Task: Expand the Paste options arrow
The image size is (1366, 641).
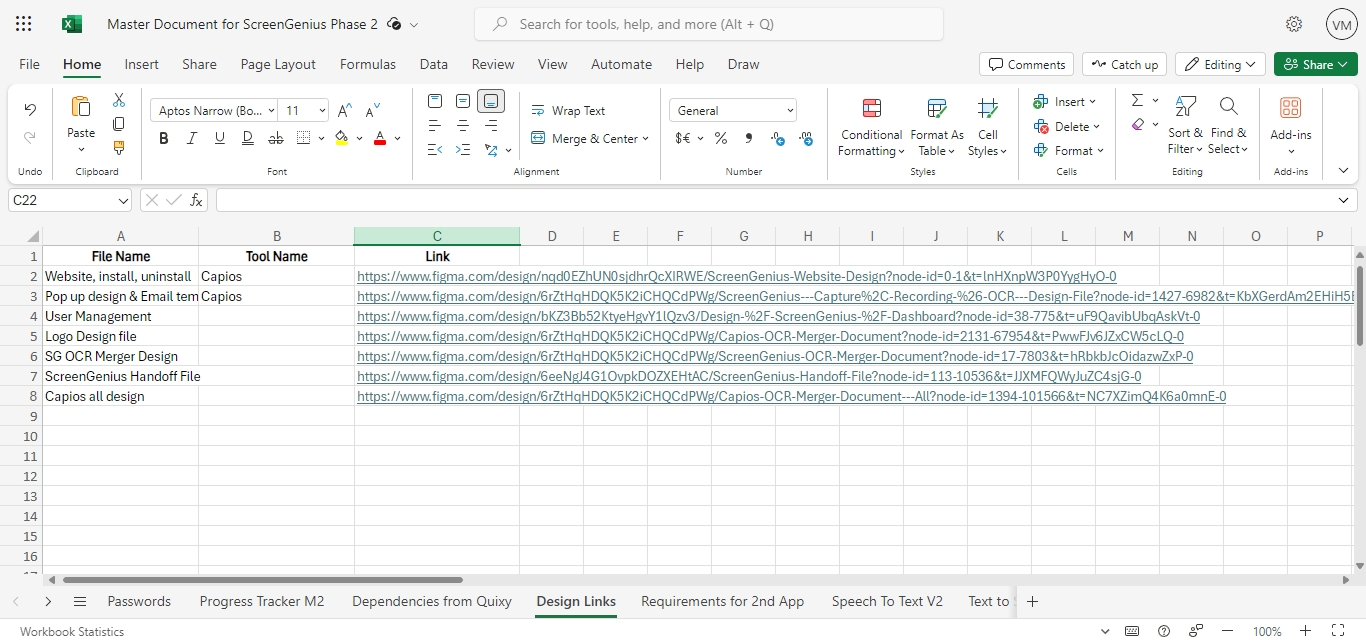Action: tap(81, 151)
